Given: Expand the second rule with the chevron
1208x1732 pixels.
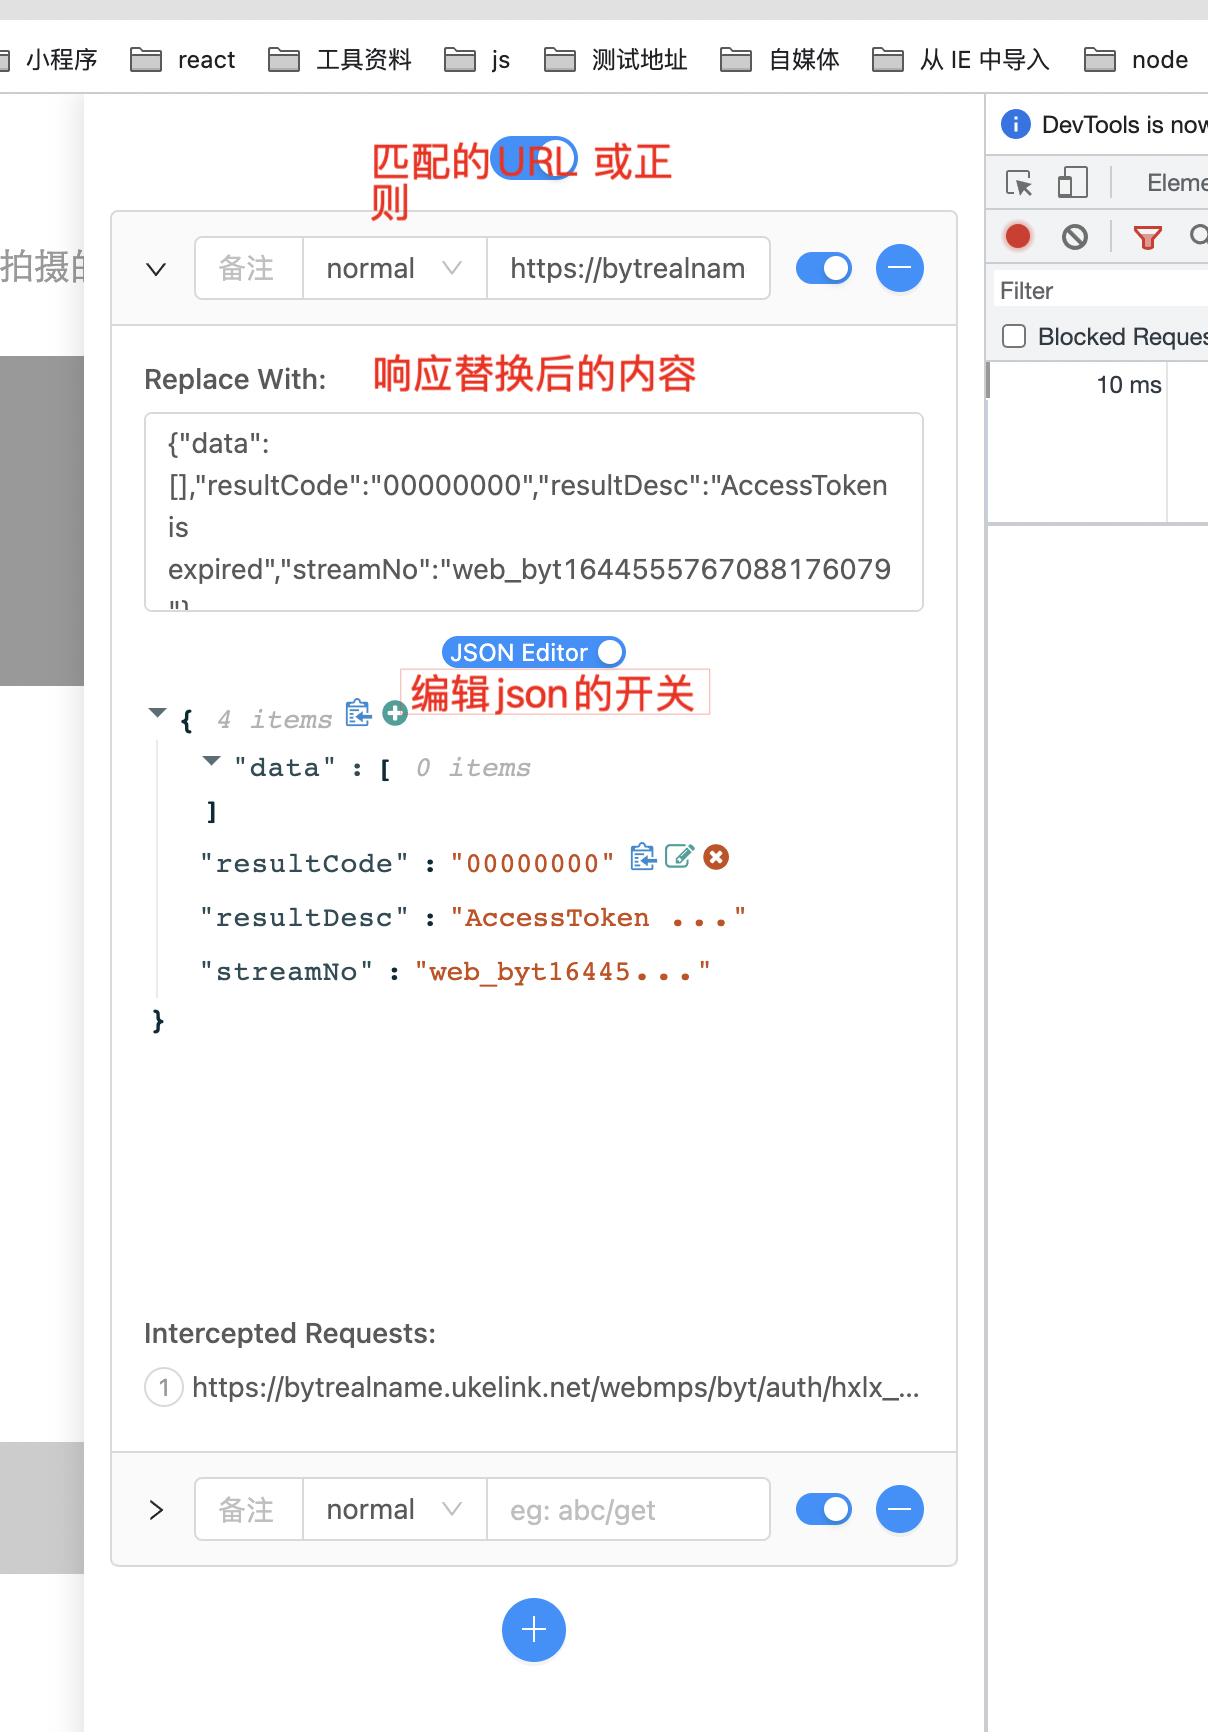Looking at the screenshot, I should pyautogui.click(x=156, y=1509).
